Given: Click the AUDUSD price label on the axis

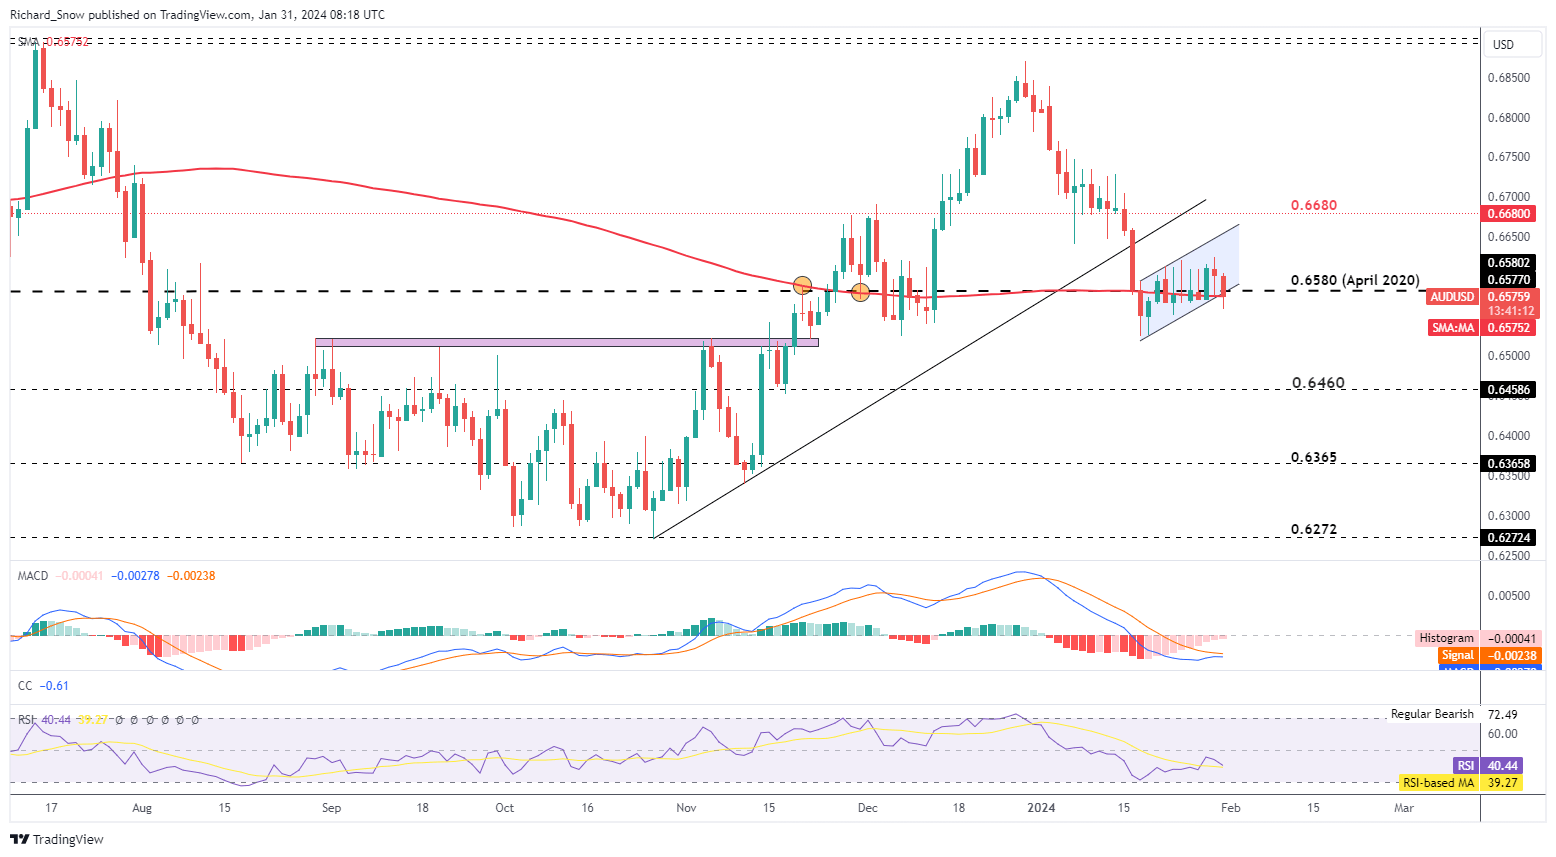Looking at the screenshot, I should click(1452, 297).
